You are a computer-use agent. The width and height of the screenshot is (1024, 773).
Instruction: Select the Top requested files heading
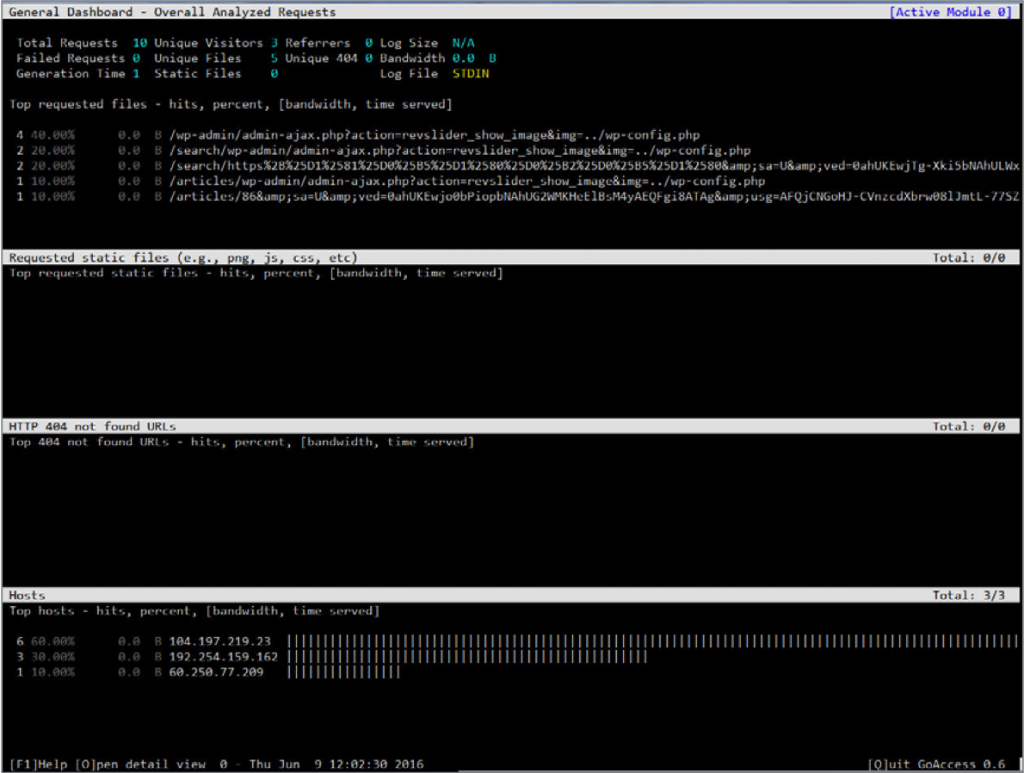[231, 104]
